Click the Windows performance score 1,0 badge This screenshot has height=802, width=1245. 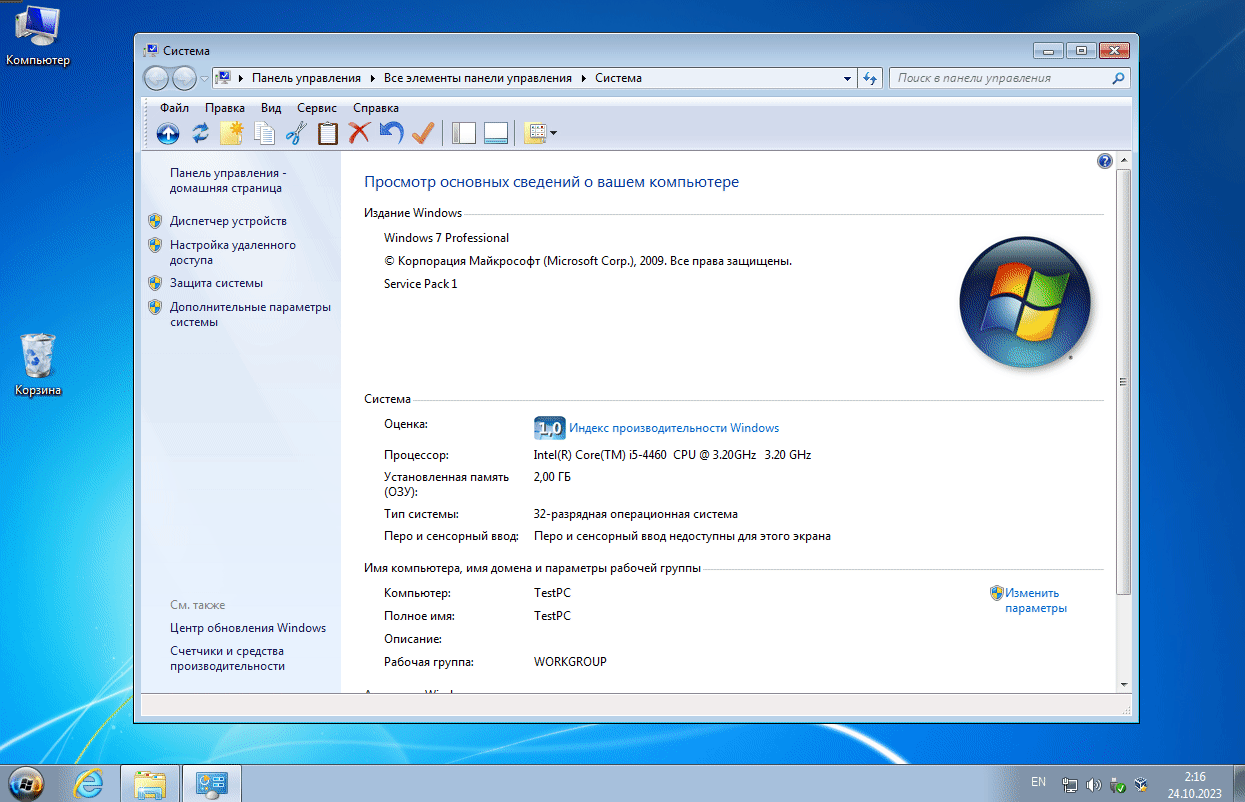pos(550,428)
